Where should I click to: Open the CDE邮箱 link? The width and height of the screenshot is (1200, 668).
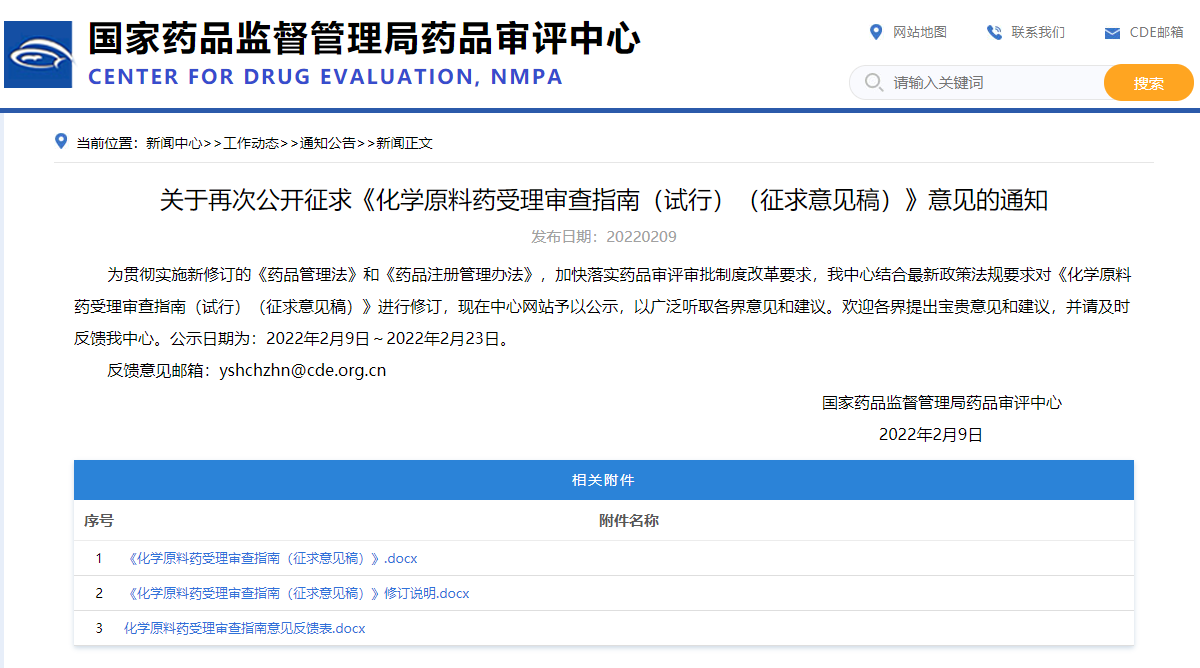click(x=1157, y=32)
